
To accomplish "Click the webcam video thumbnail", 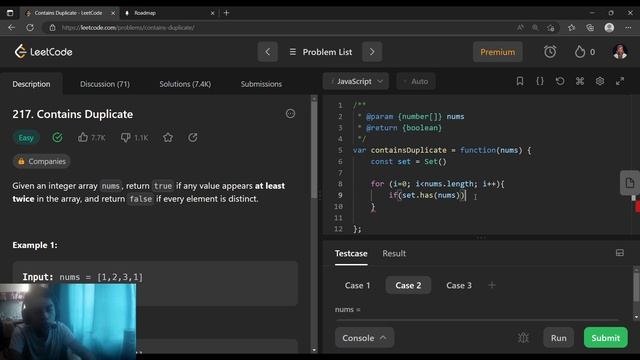I will click(x=68, y=322).
